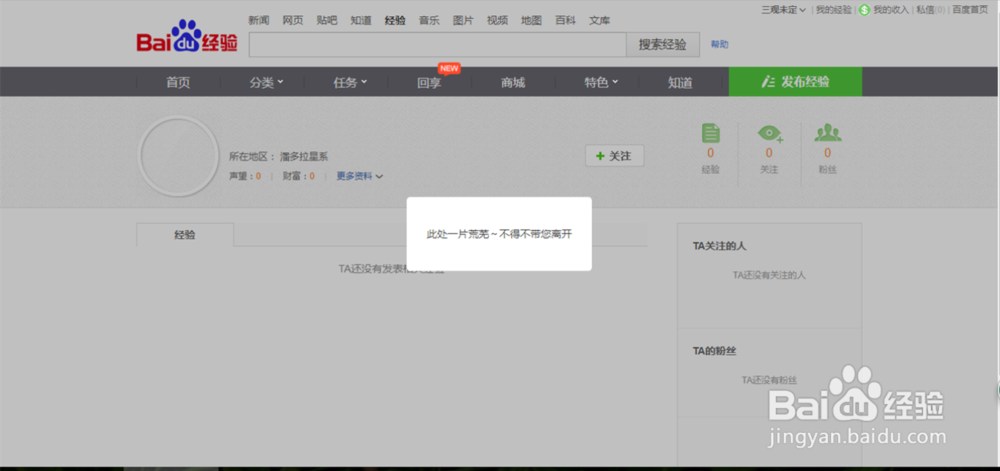Click the 声望 value 0
The width and height of the screenshot is (1000, 471).
[258, 176]
